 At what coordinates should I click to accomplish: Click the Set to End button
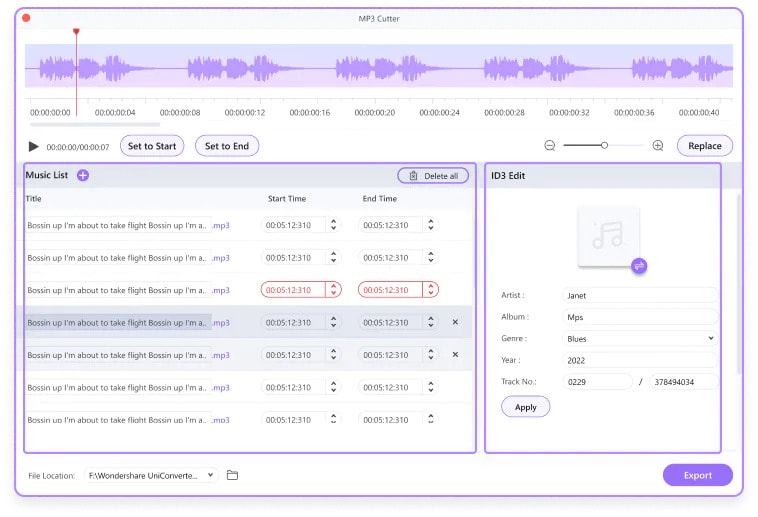point(227,146)
